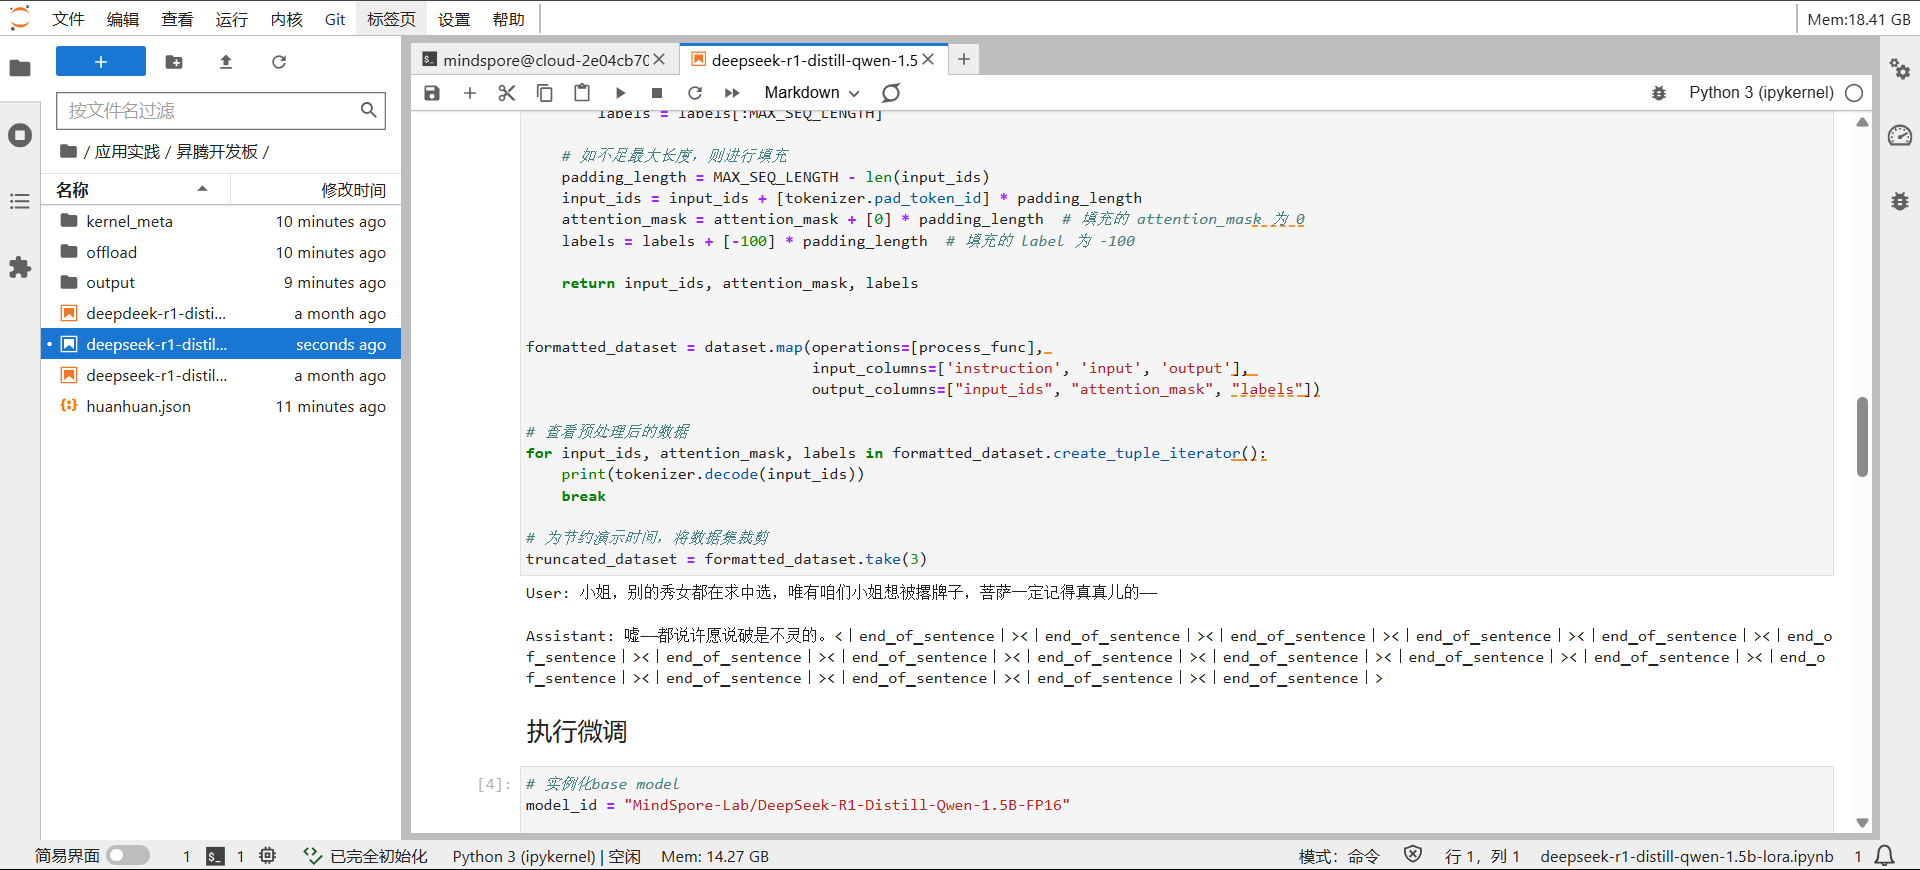Viewport: 1920px width, 870px height.
Task: Save the notebook with the save icon
Action: 432,93
